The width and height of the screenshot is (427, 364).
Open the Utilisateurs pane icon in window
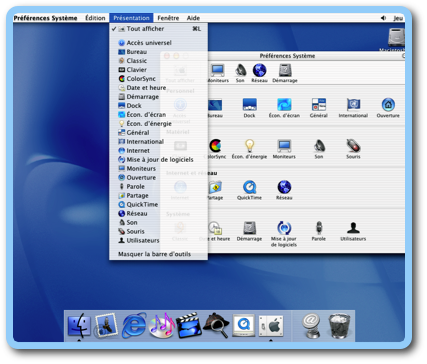(353, 228)
